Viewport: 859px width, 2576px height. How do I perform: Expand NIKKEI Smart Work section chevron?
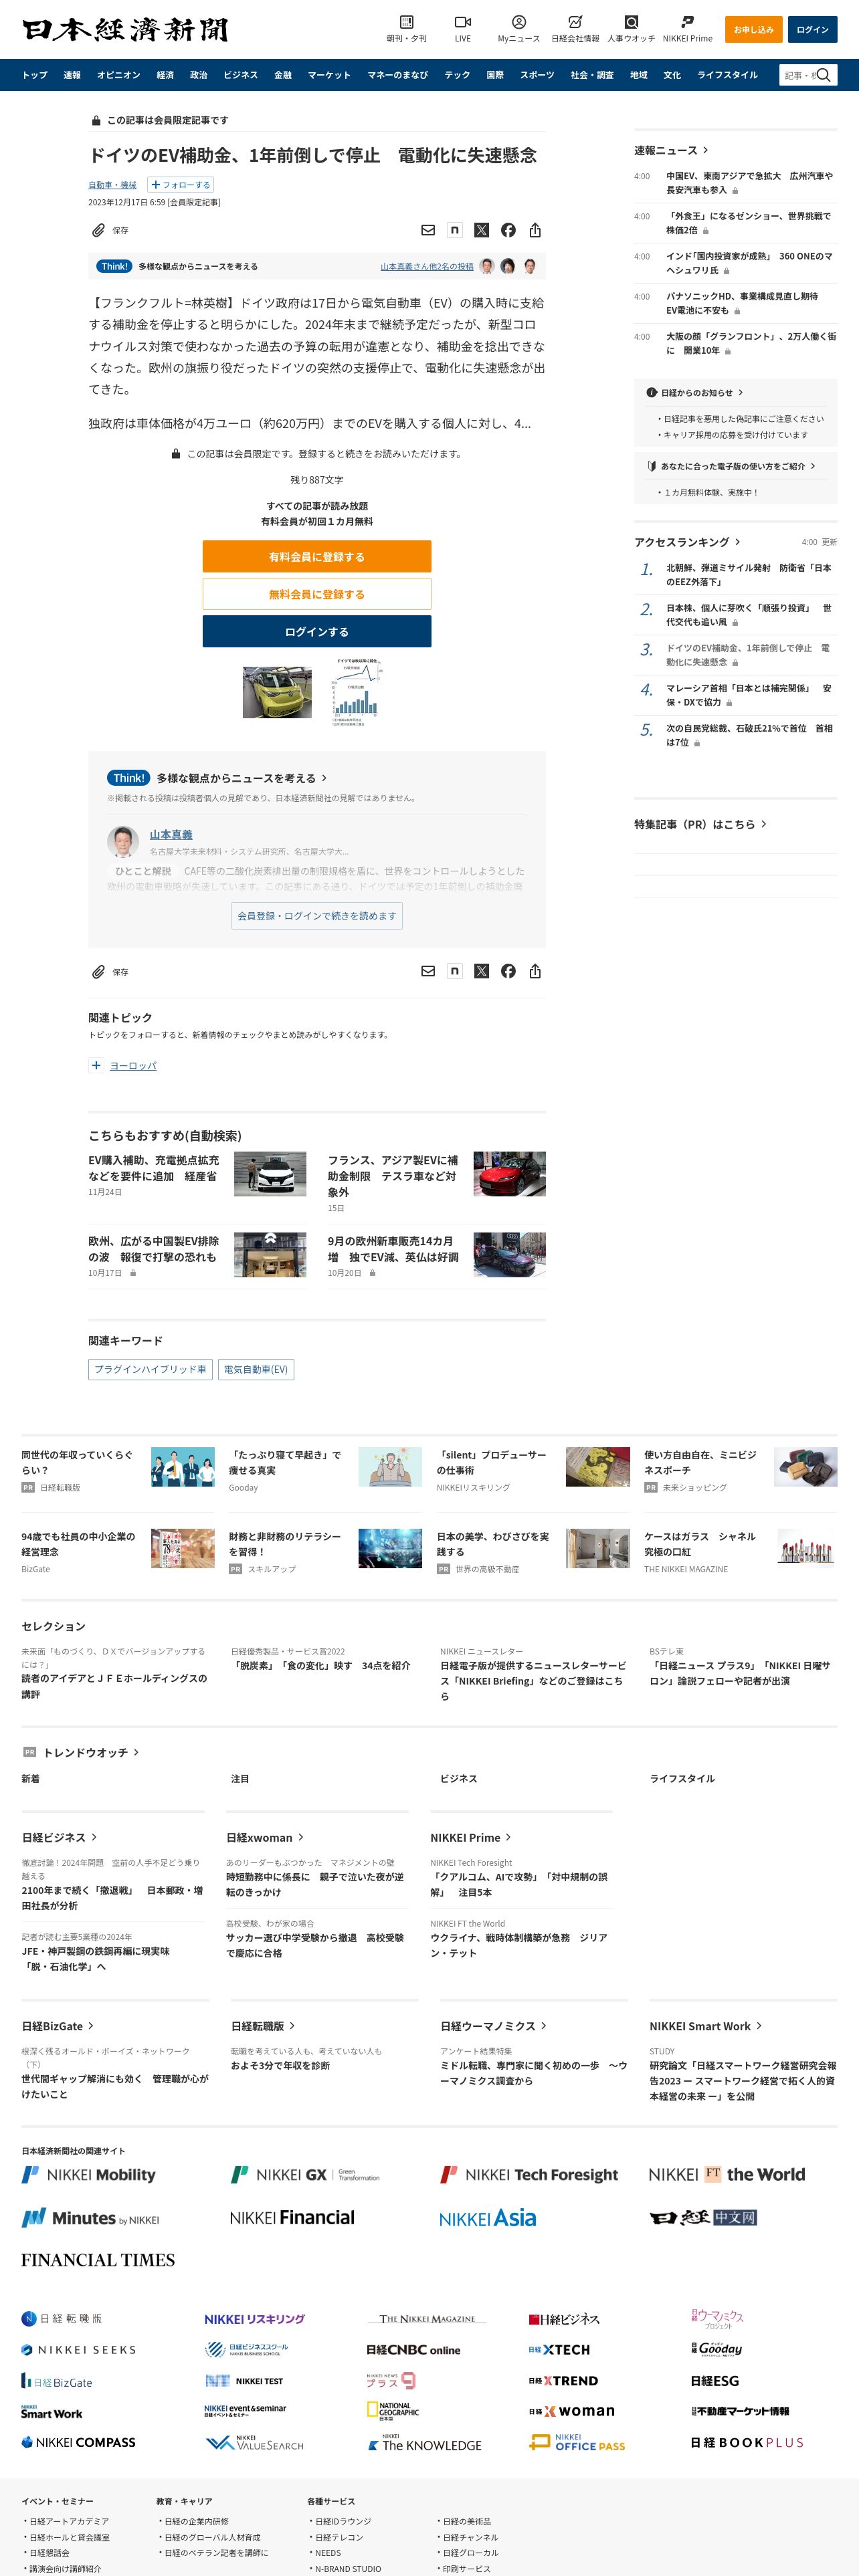click(x=759, y=2025)
